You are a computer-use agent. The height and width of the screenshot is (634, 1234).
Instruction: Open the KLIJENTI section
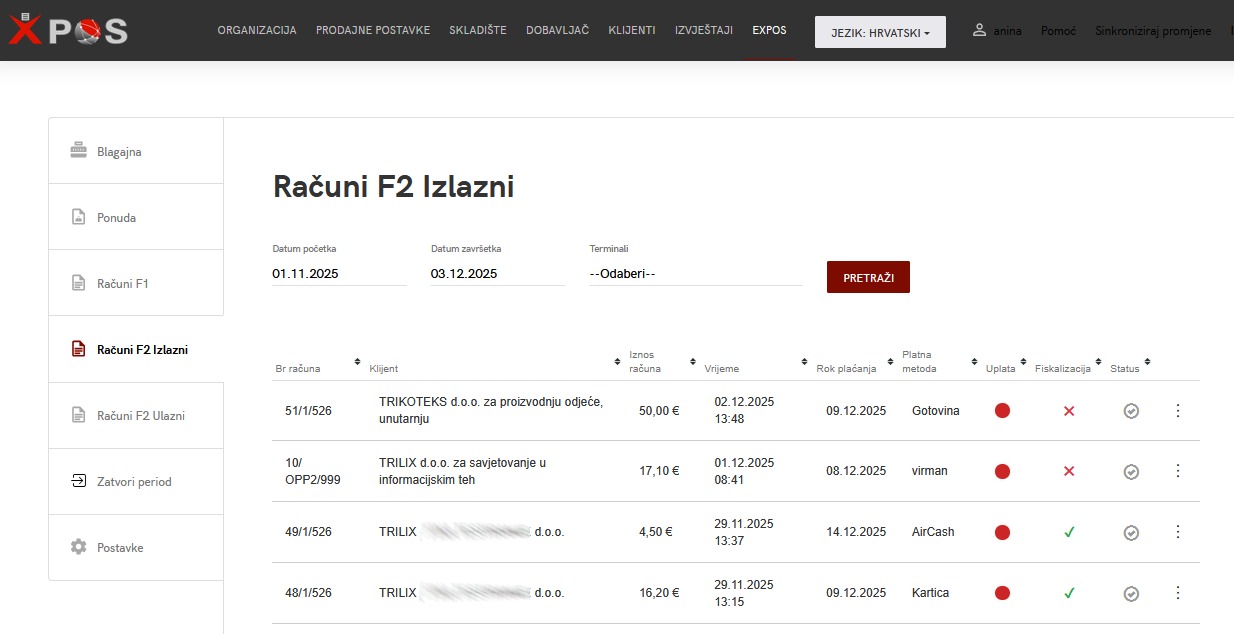click(x=632, y=30)
